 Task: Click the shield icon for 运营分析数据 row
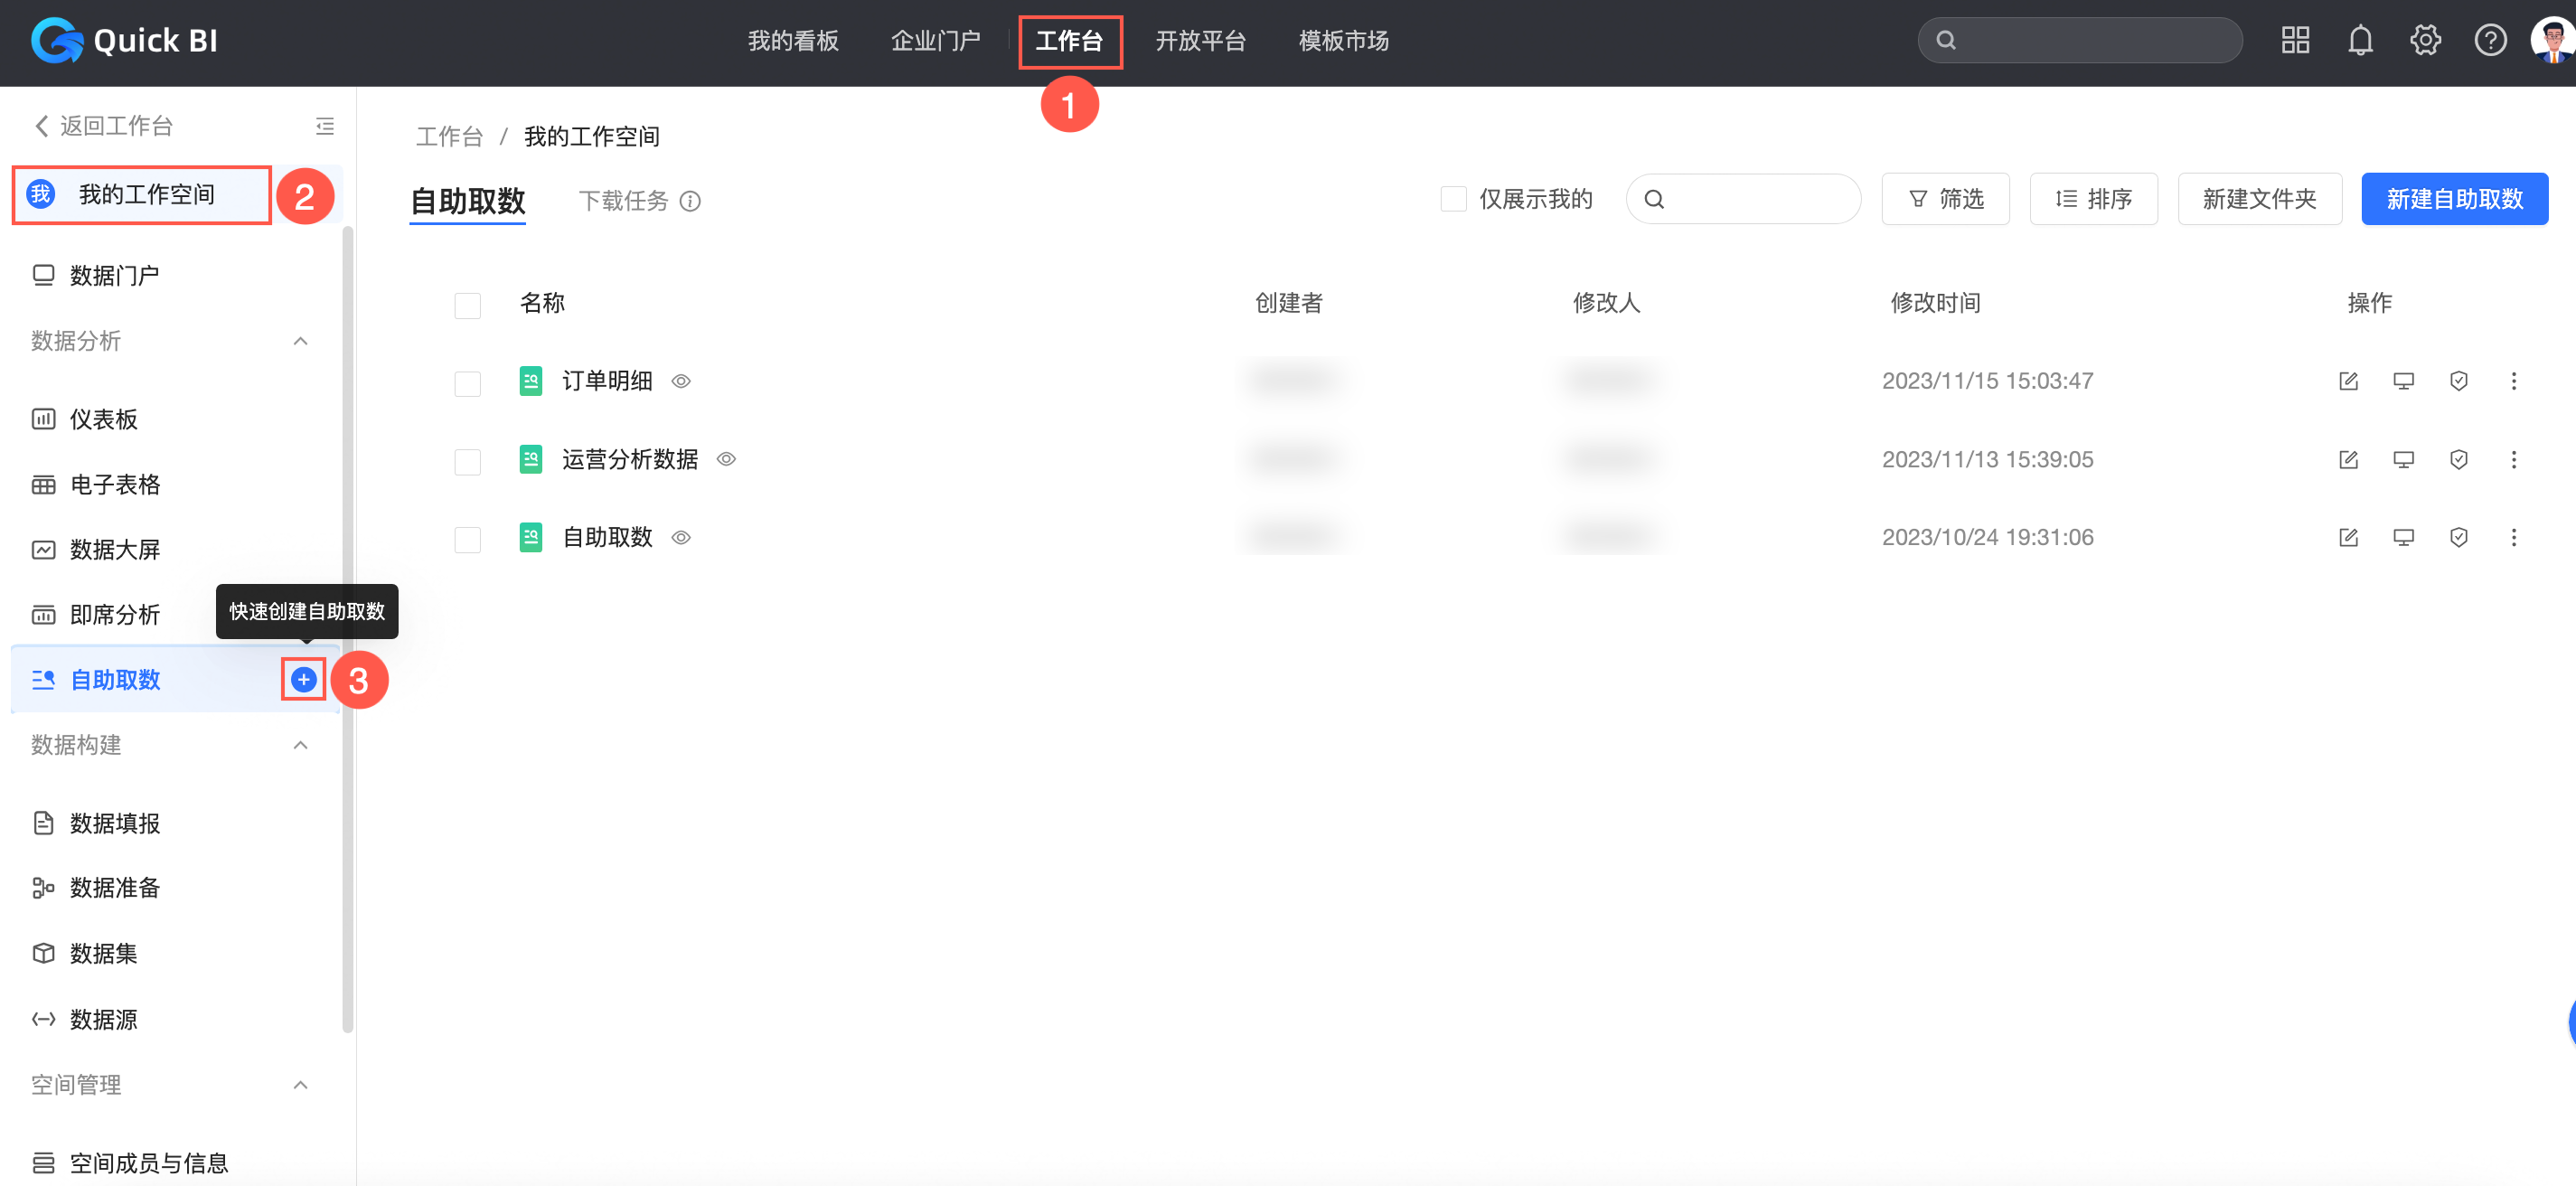coord(2458,459)
